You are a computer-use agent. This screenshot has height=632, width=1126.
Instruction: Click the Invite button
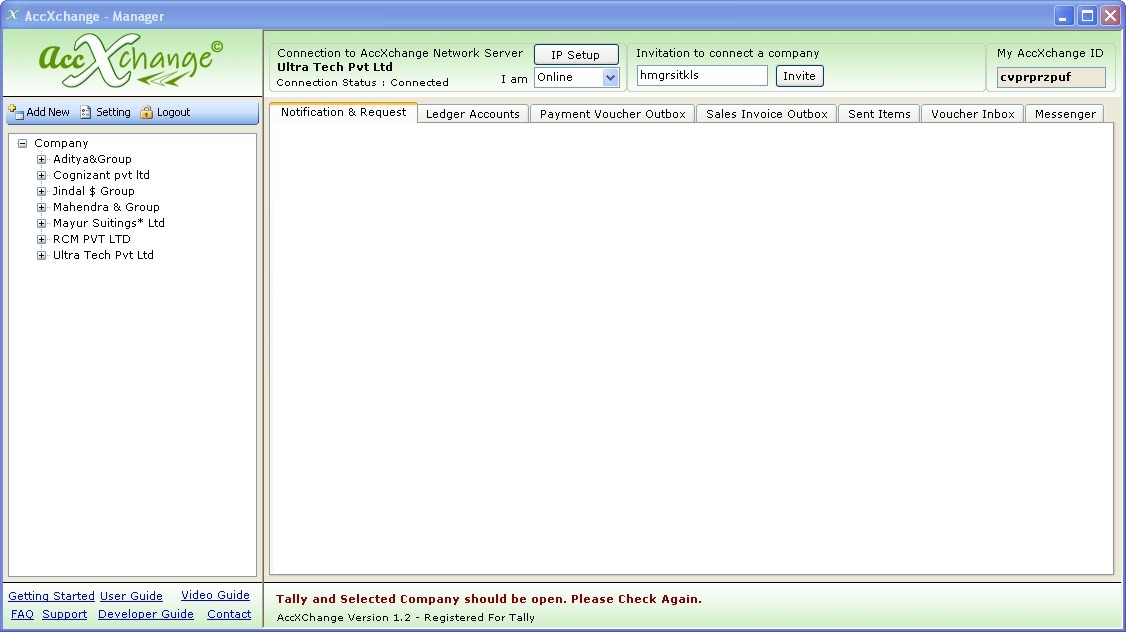click(x=799, y=76)
